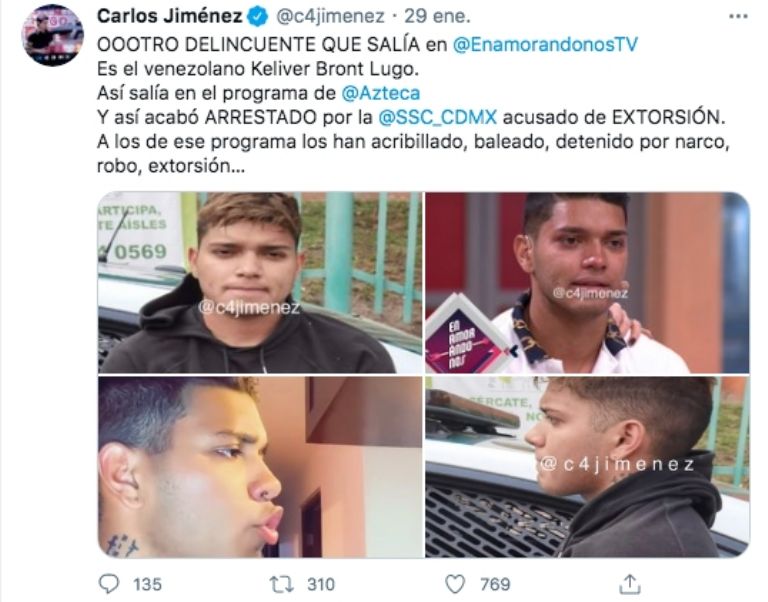This screenshot has width=768, height=602.
Task: Click the 769 likes count
Action: pos(495,584)
